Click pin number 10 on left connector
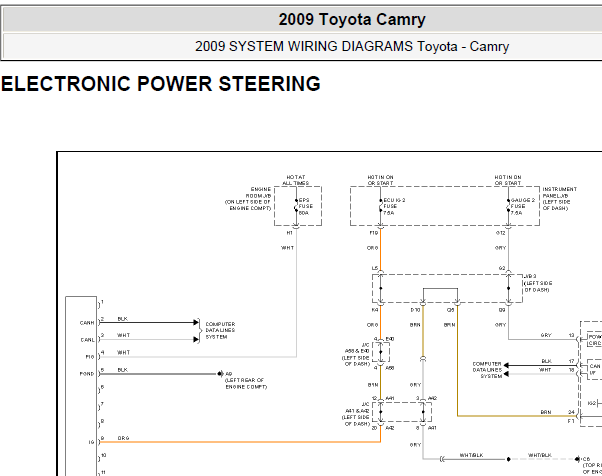 point(104,455)
